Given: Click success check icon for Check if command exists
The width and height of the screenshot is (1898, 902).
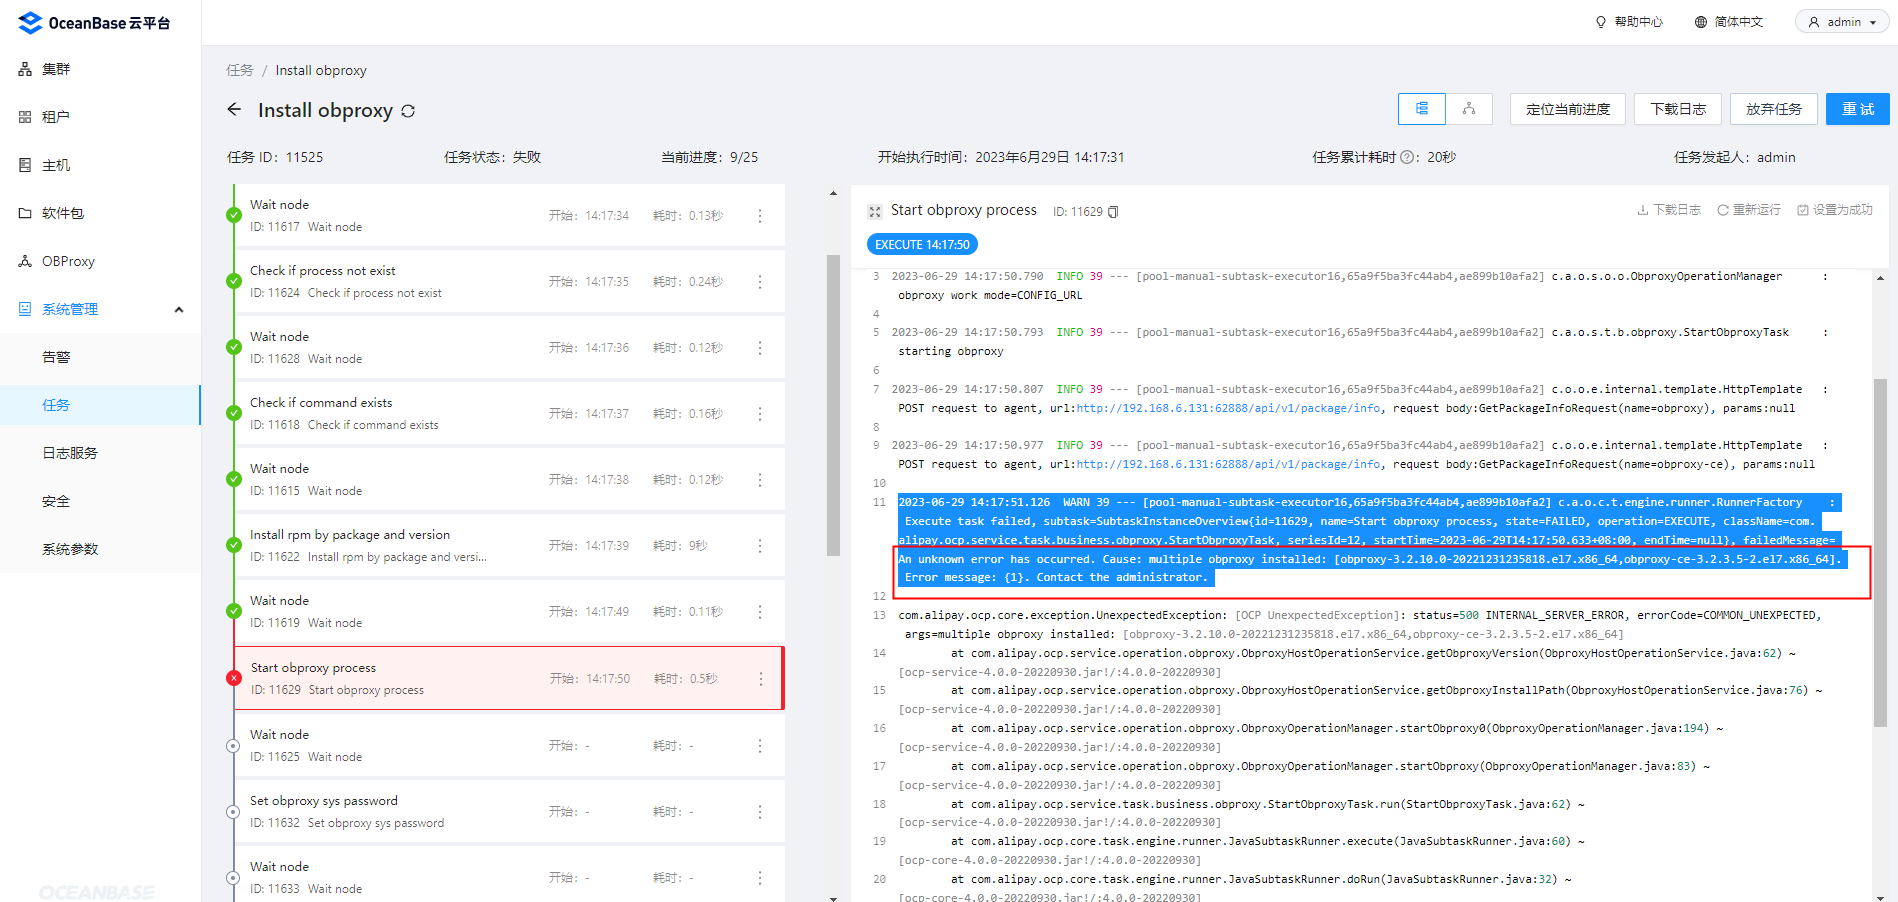Looking at the screenshot, I should (234, 413).
